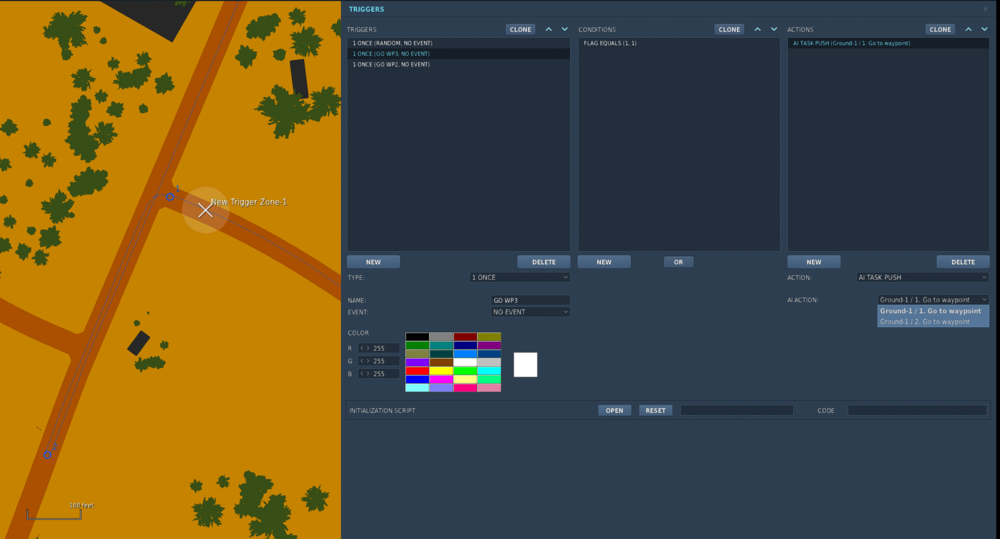Add a new action with NEW button
The height and width of the screenshot is (539, 1000).
tap(814, 262)
